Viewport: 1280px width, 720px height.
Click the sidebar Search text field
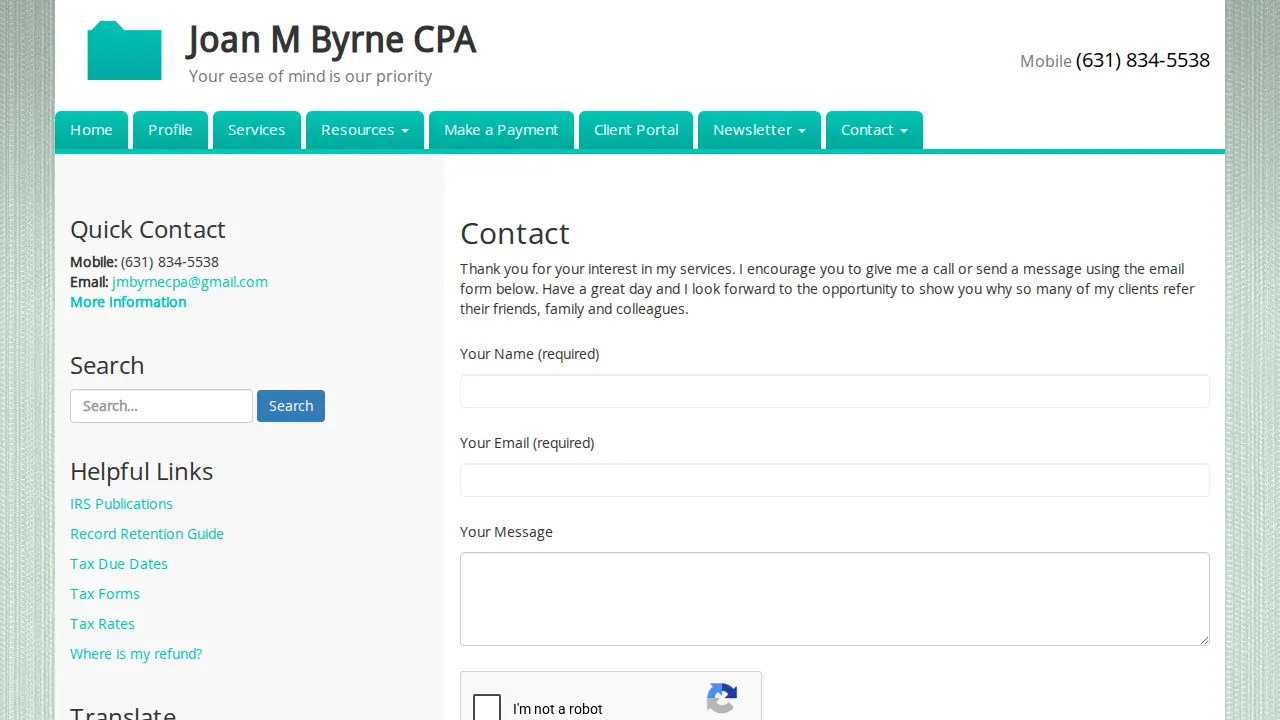pyautogui.click(x=161, y=406)
